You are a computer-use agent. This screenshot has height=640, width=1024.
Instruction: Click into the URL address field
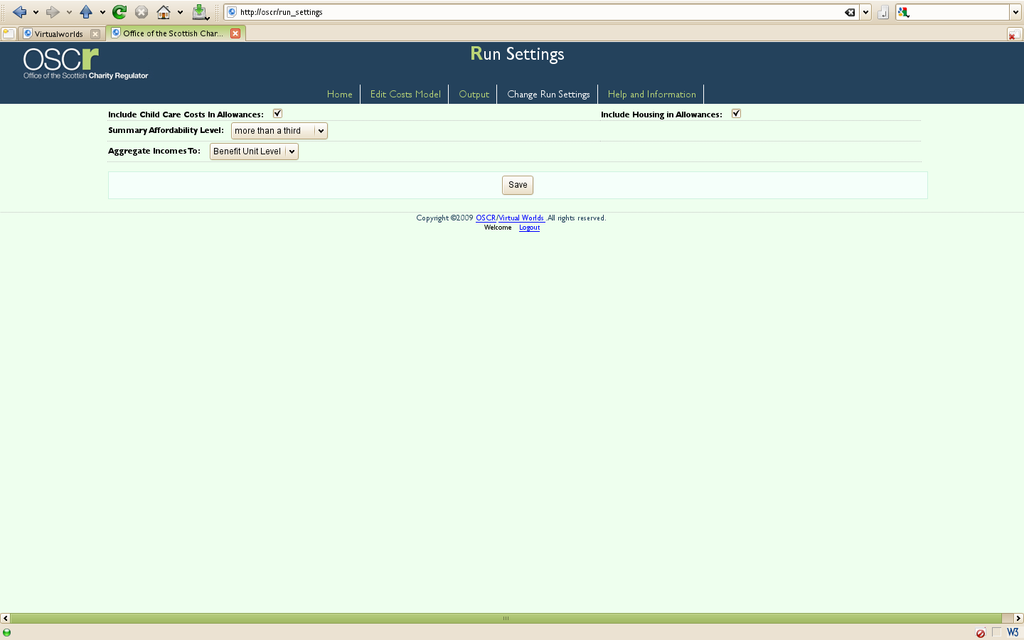click(530, 12)
